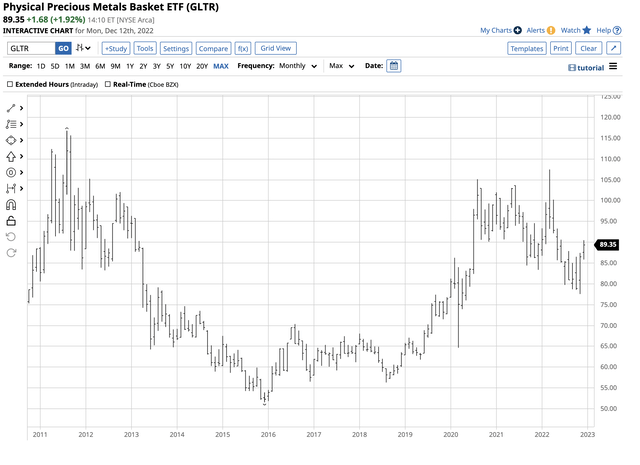640x465 pixels.
Task: Select the 20Y range
Action: pos(202,66)
